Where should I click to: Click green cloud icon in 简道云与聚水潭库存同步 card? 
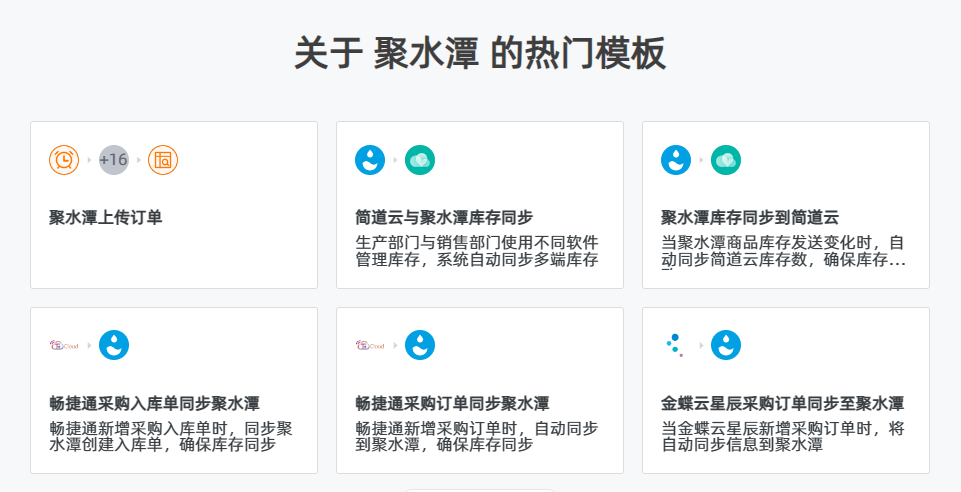pos(420,160)
